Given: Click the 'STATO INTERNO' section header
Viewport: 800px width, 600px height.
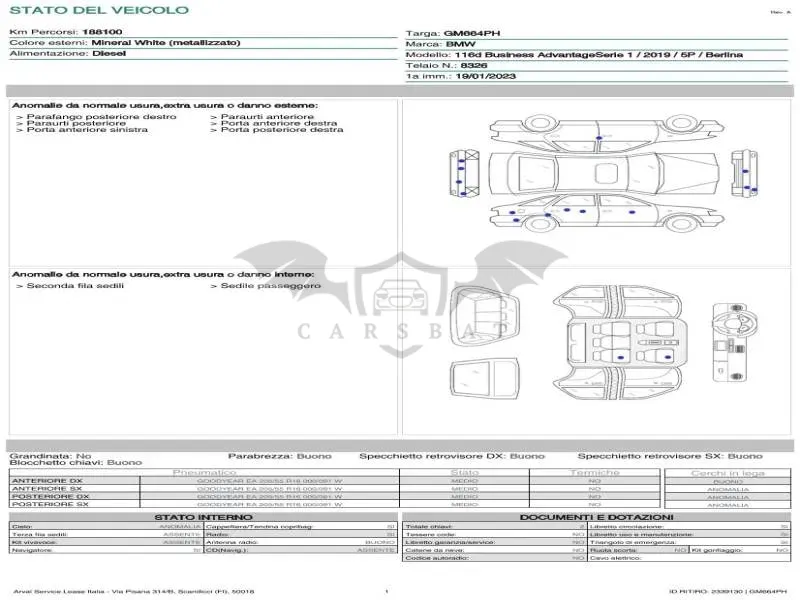Looking at the screenshot, I should pos(203,517).
